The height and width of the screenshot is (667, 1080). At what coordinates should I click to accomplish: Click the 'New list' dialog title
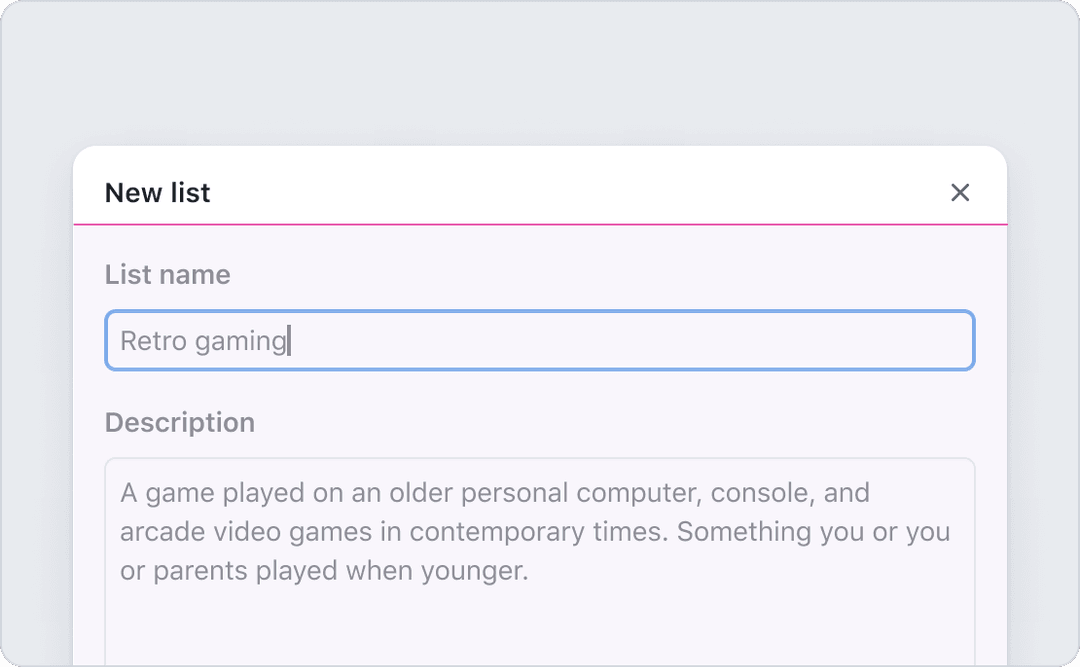coord(158,193)
